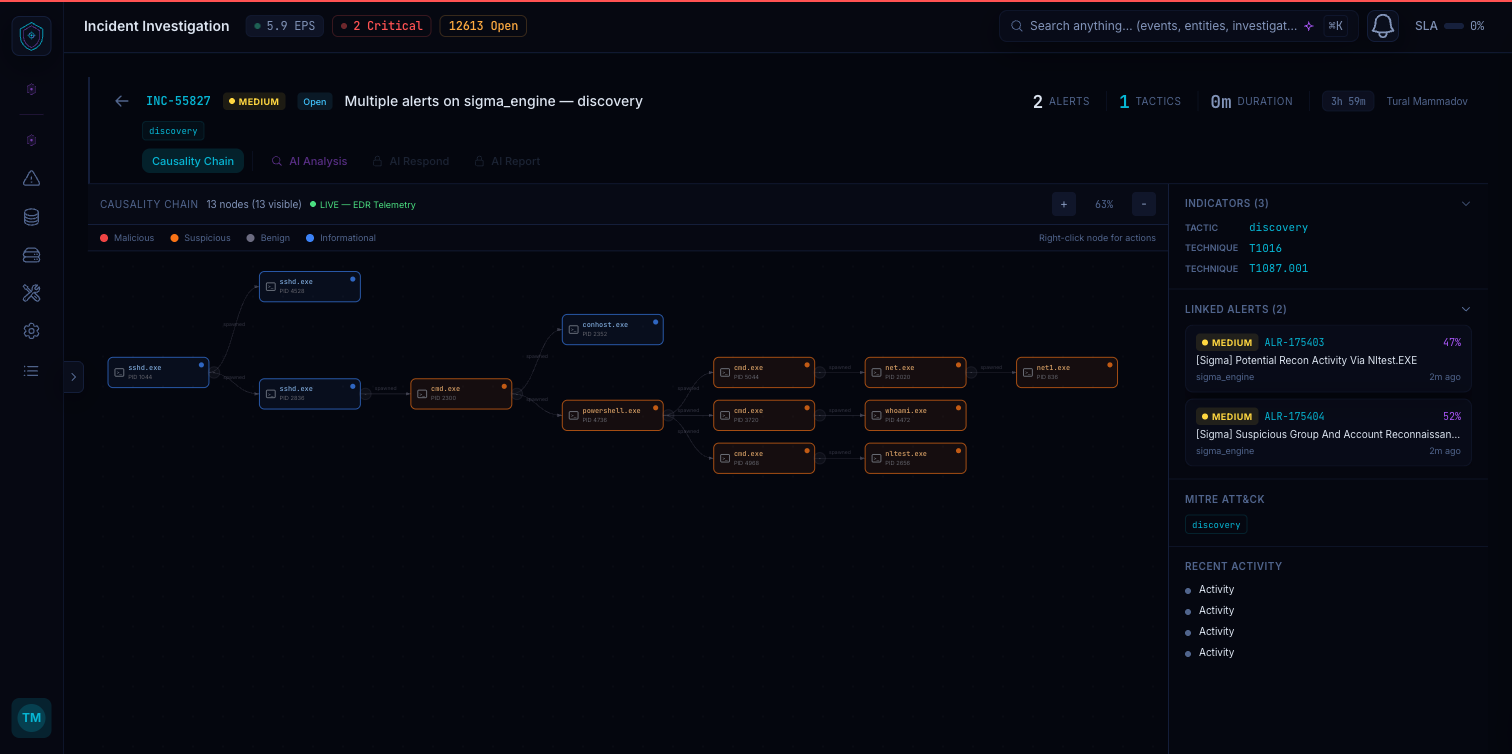Open the settings gear icon in sidebar
This screenshot has height=754, width=1512.
[x=31, y=331]
